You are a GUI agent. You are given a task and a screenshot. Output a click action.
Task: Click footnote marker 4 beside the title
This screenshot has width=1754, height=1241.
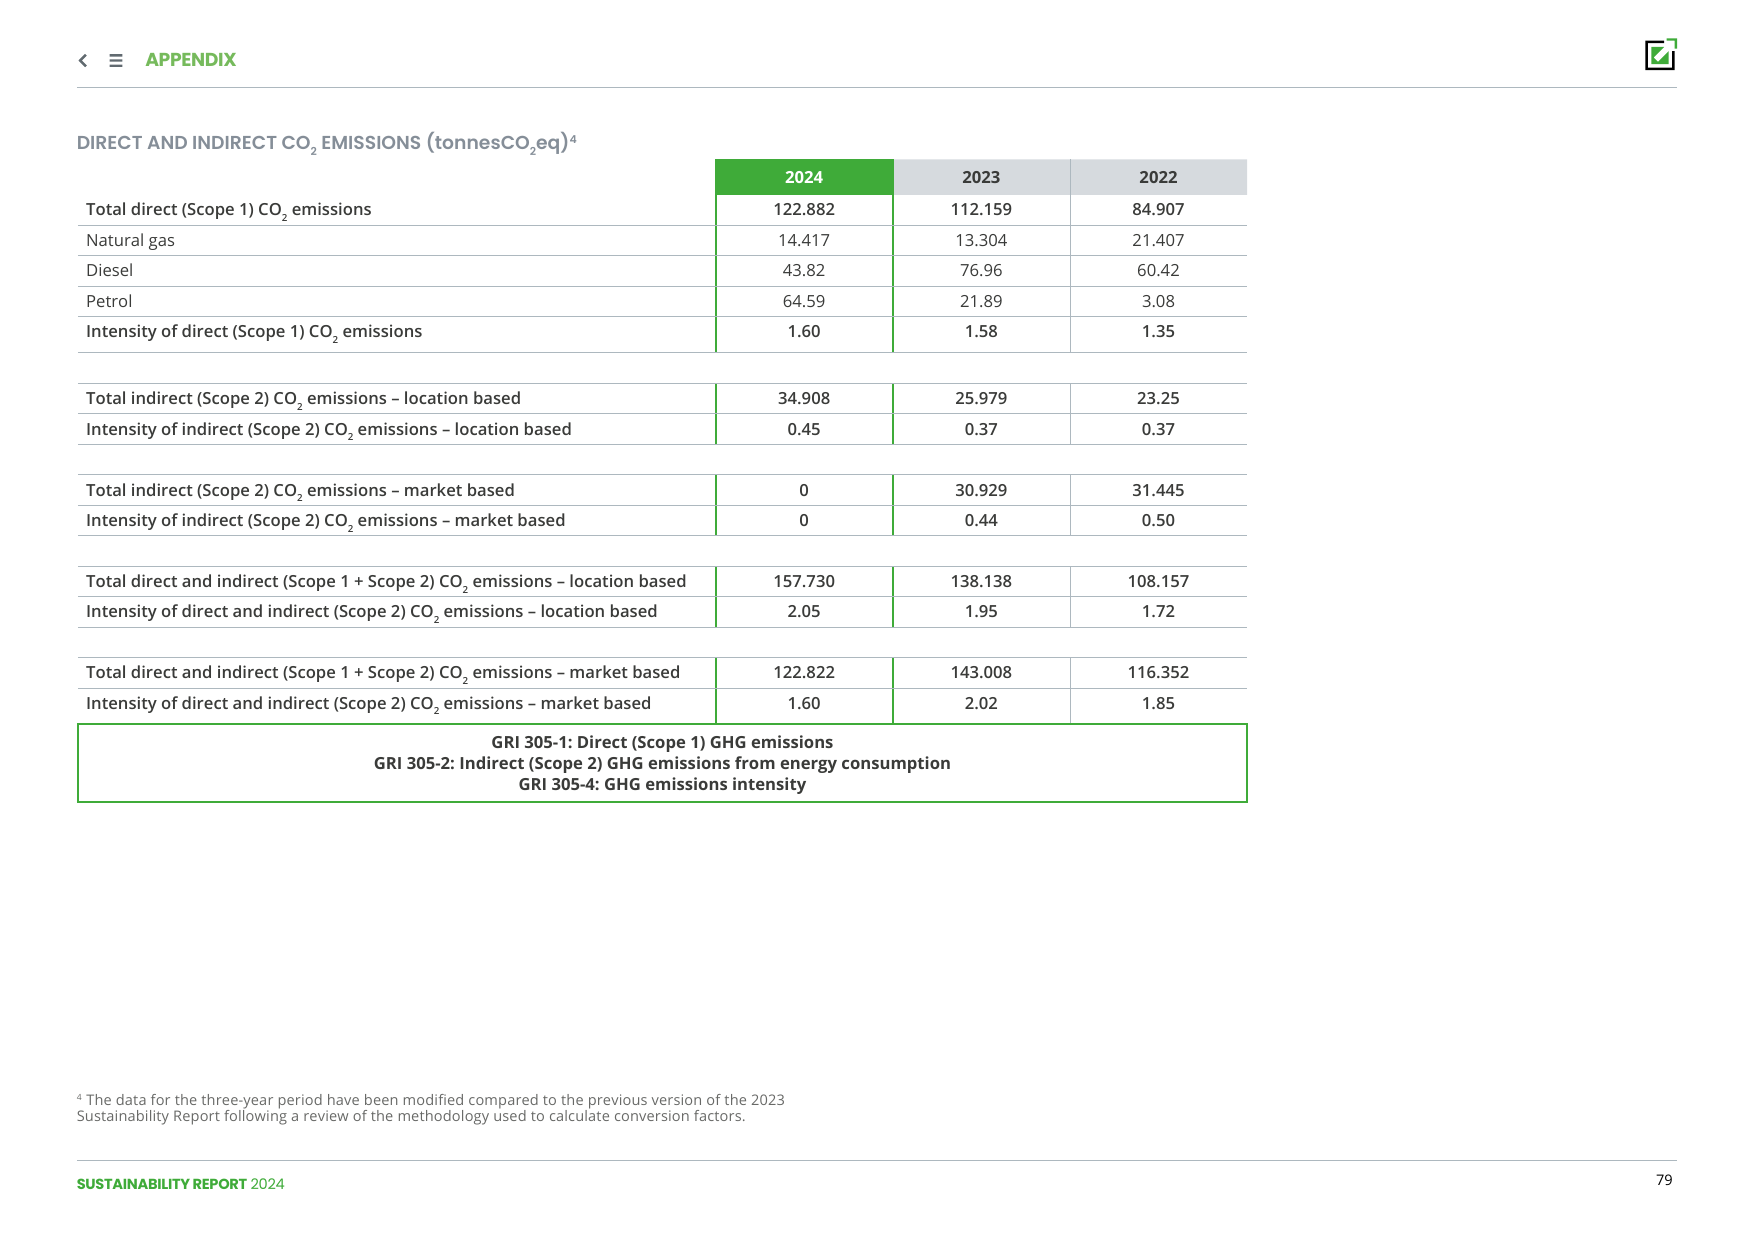(573, 138)
